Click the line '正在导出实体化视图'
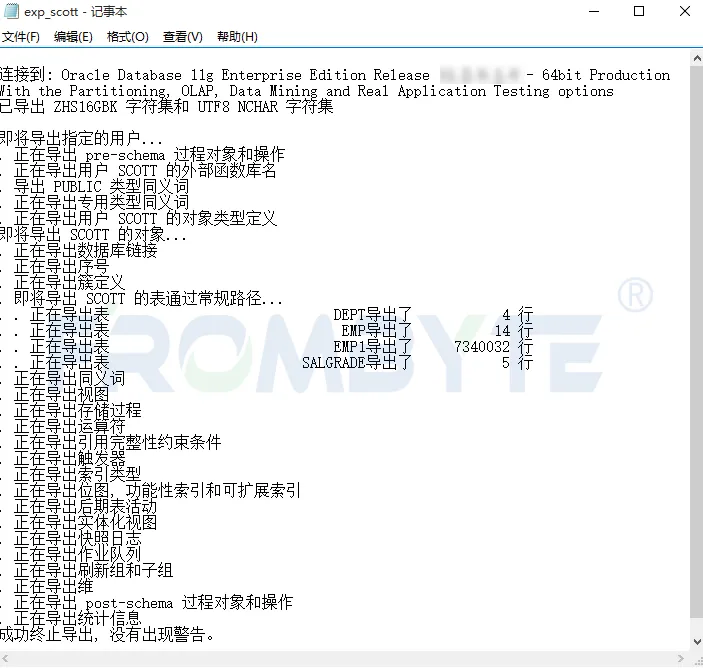 (x=85, y=523)
